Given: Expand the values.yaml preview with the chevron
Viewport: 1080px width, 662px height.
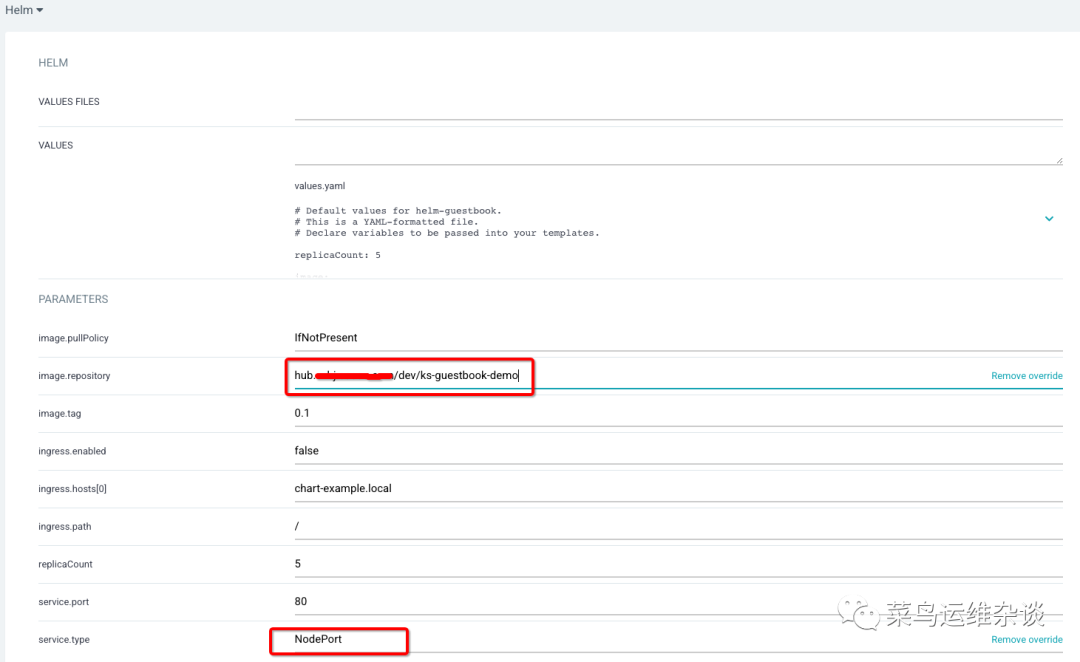Looking at the screenshot, I should [1049, 218].
